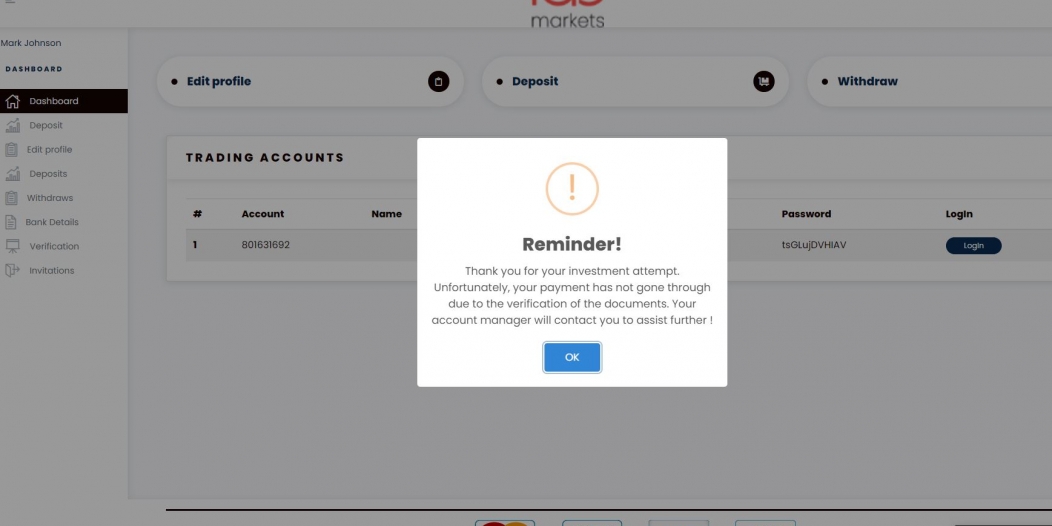
Task: Open the Withdraw quick action card
Action: [929, 82]
